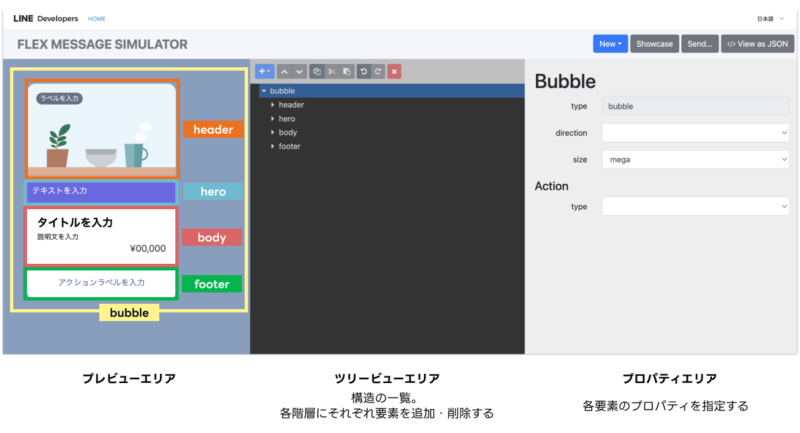Open the add element plus dropdown
The image size is (800, 433).
pyautogui.click(x=264, y=71)
